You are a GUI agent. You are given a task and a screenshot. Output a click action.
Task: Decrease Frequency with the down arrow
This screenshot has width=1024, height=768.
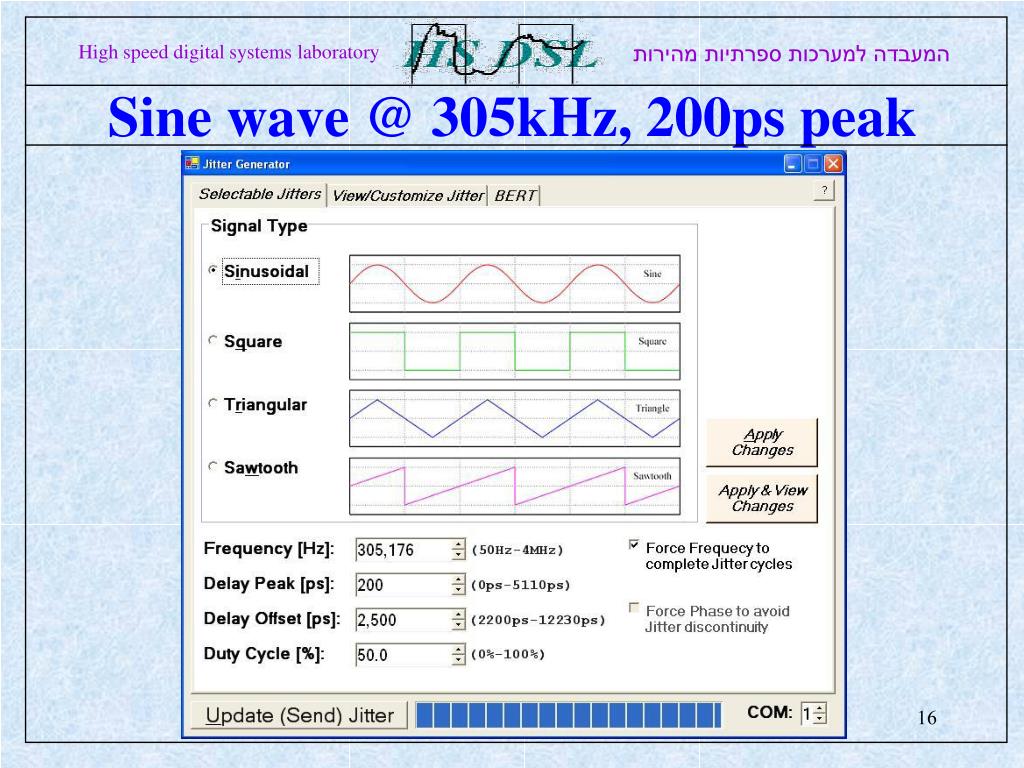tap(458, 555)
